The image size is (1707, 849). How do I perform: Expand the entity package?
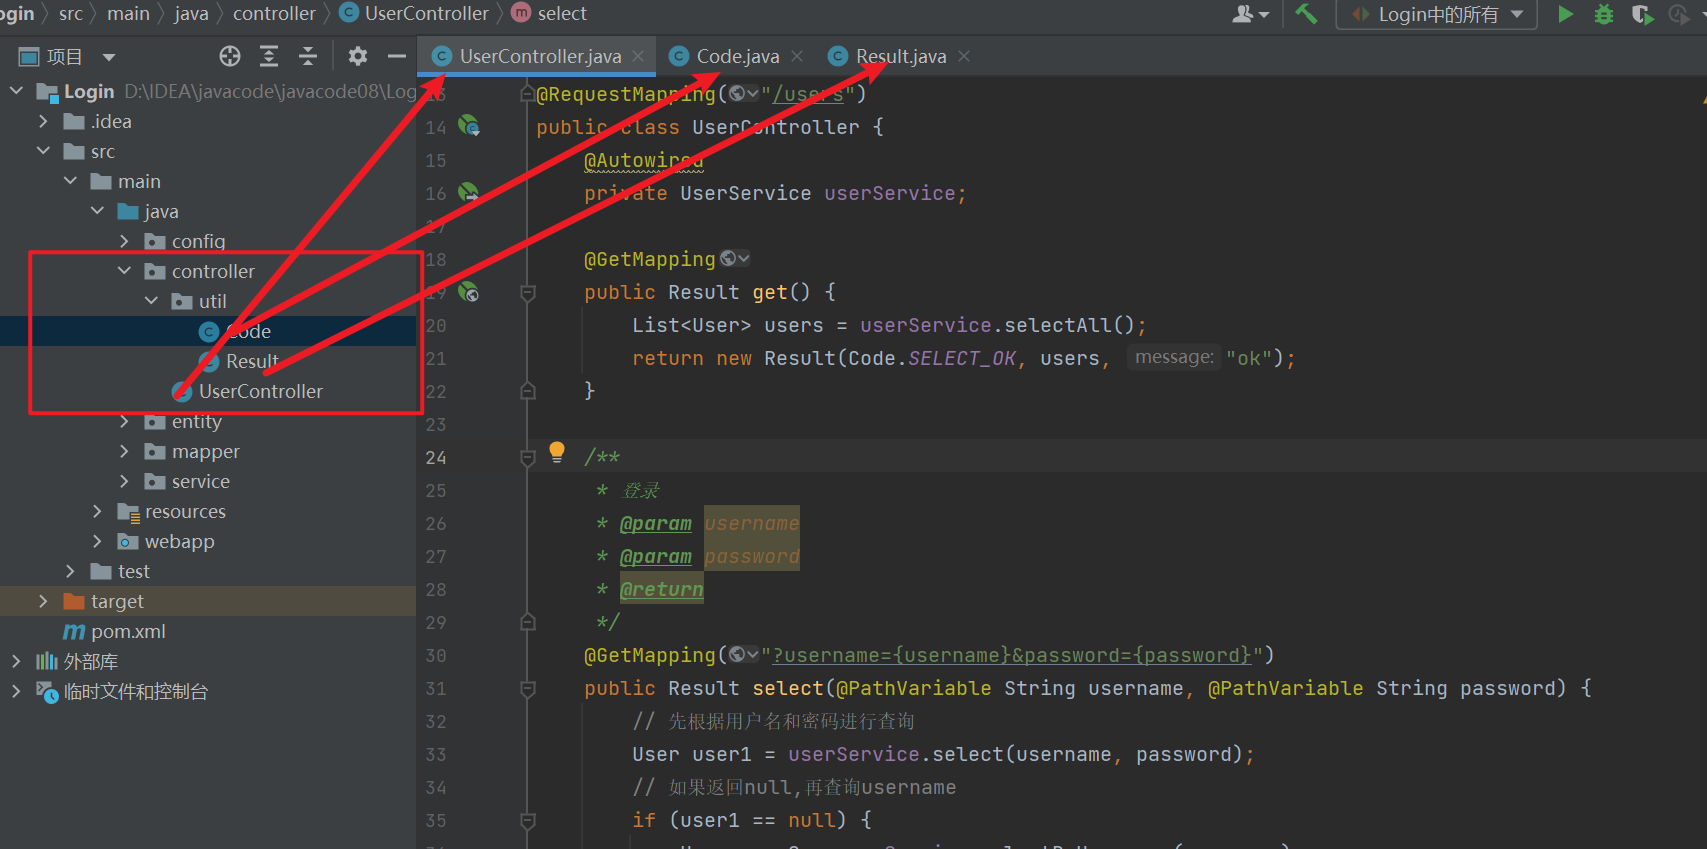coord(124,421)
